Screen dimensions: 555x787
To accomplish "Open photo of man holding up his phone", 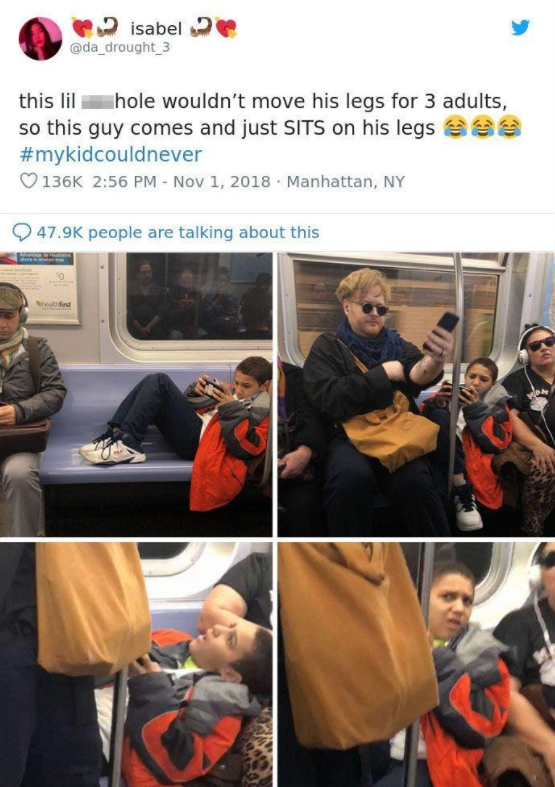I will point(417,394).
